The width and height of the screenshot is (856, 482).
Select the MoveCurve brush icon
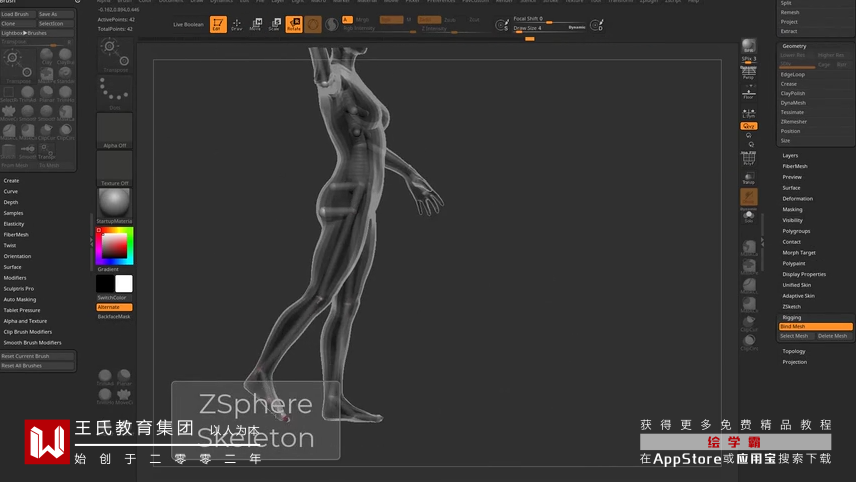9,112
